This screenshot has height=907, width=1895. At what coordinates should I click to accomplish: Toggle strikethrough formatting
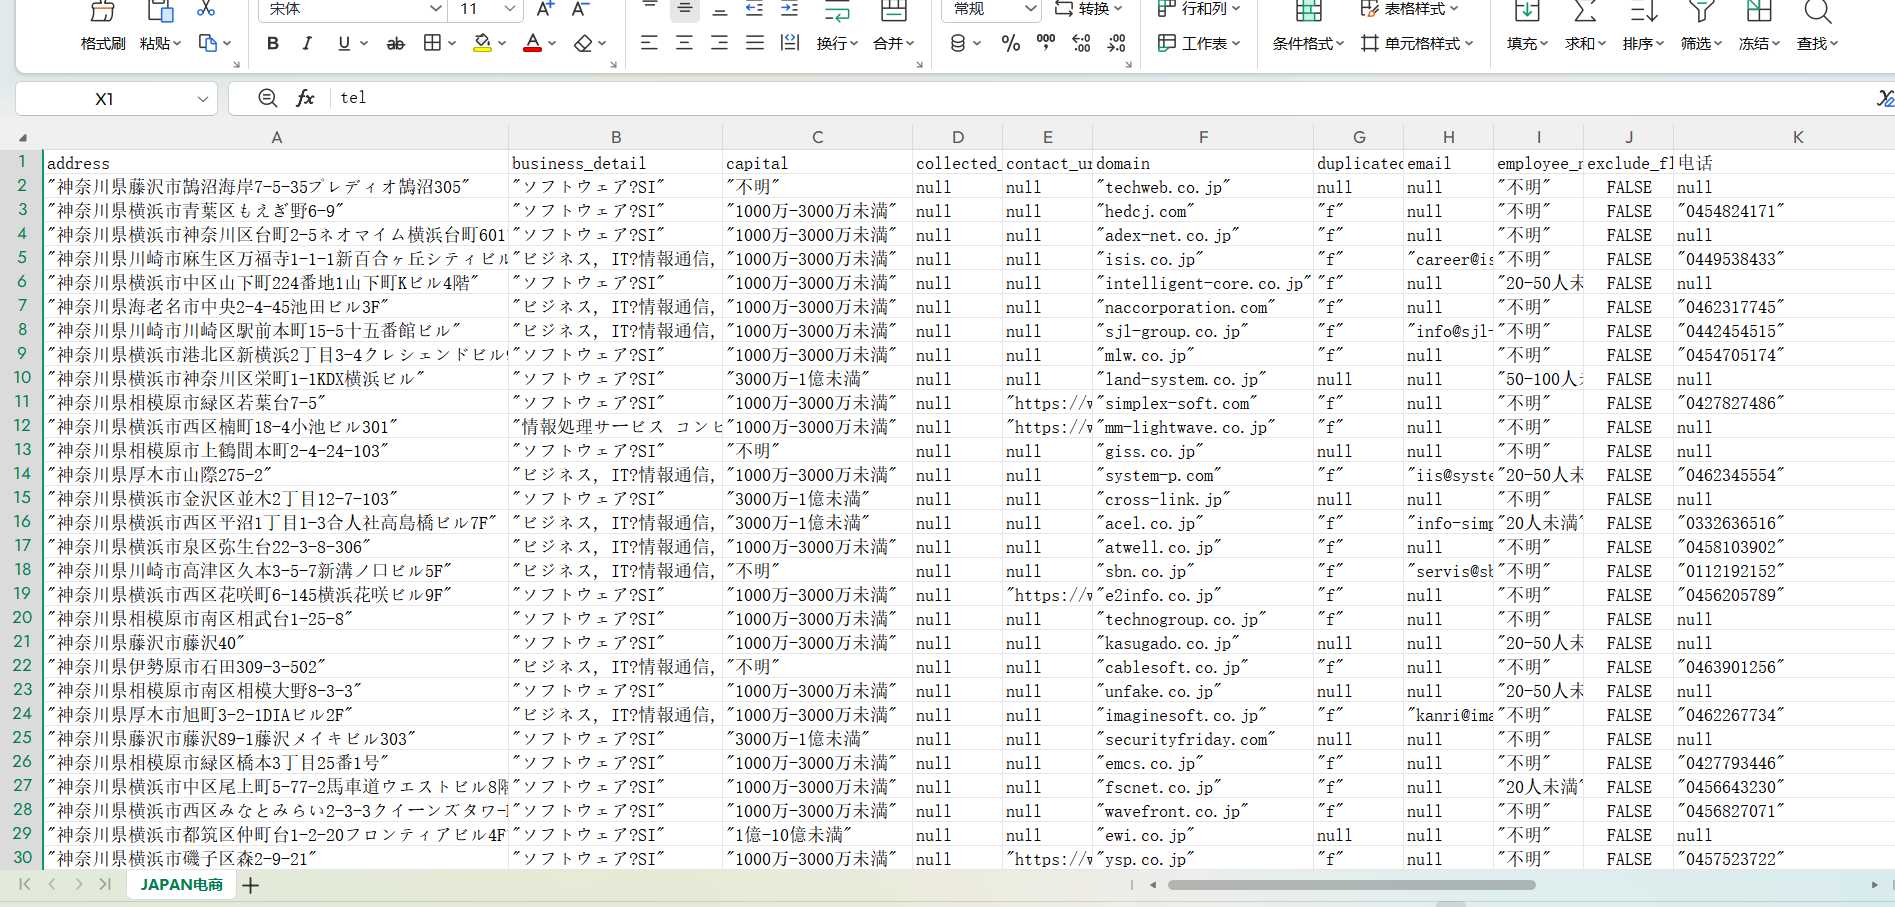396,43
